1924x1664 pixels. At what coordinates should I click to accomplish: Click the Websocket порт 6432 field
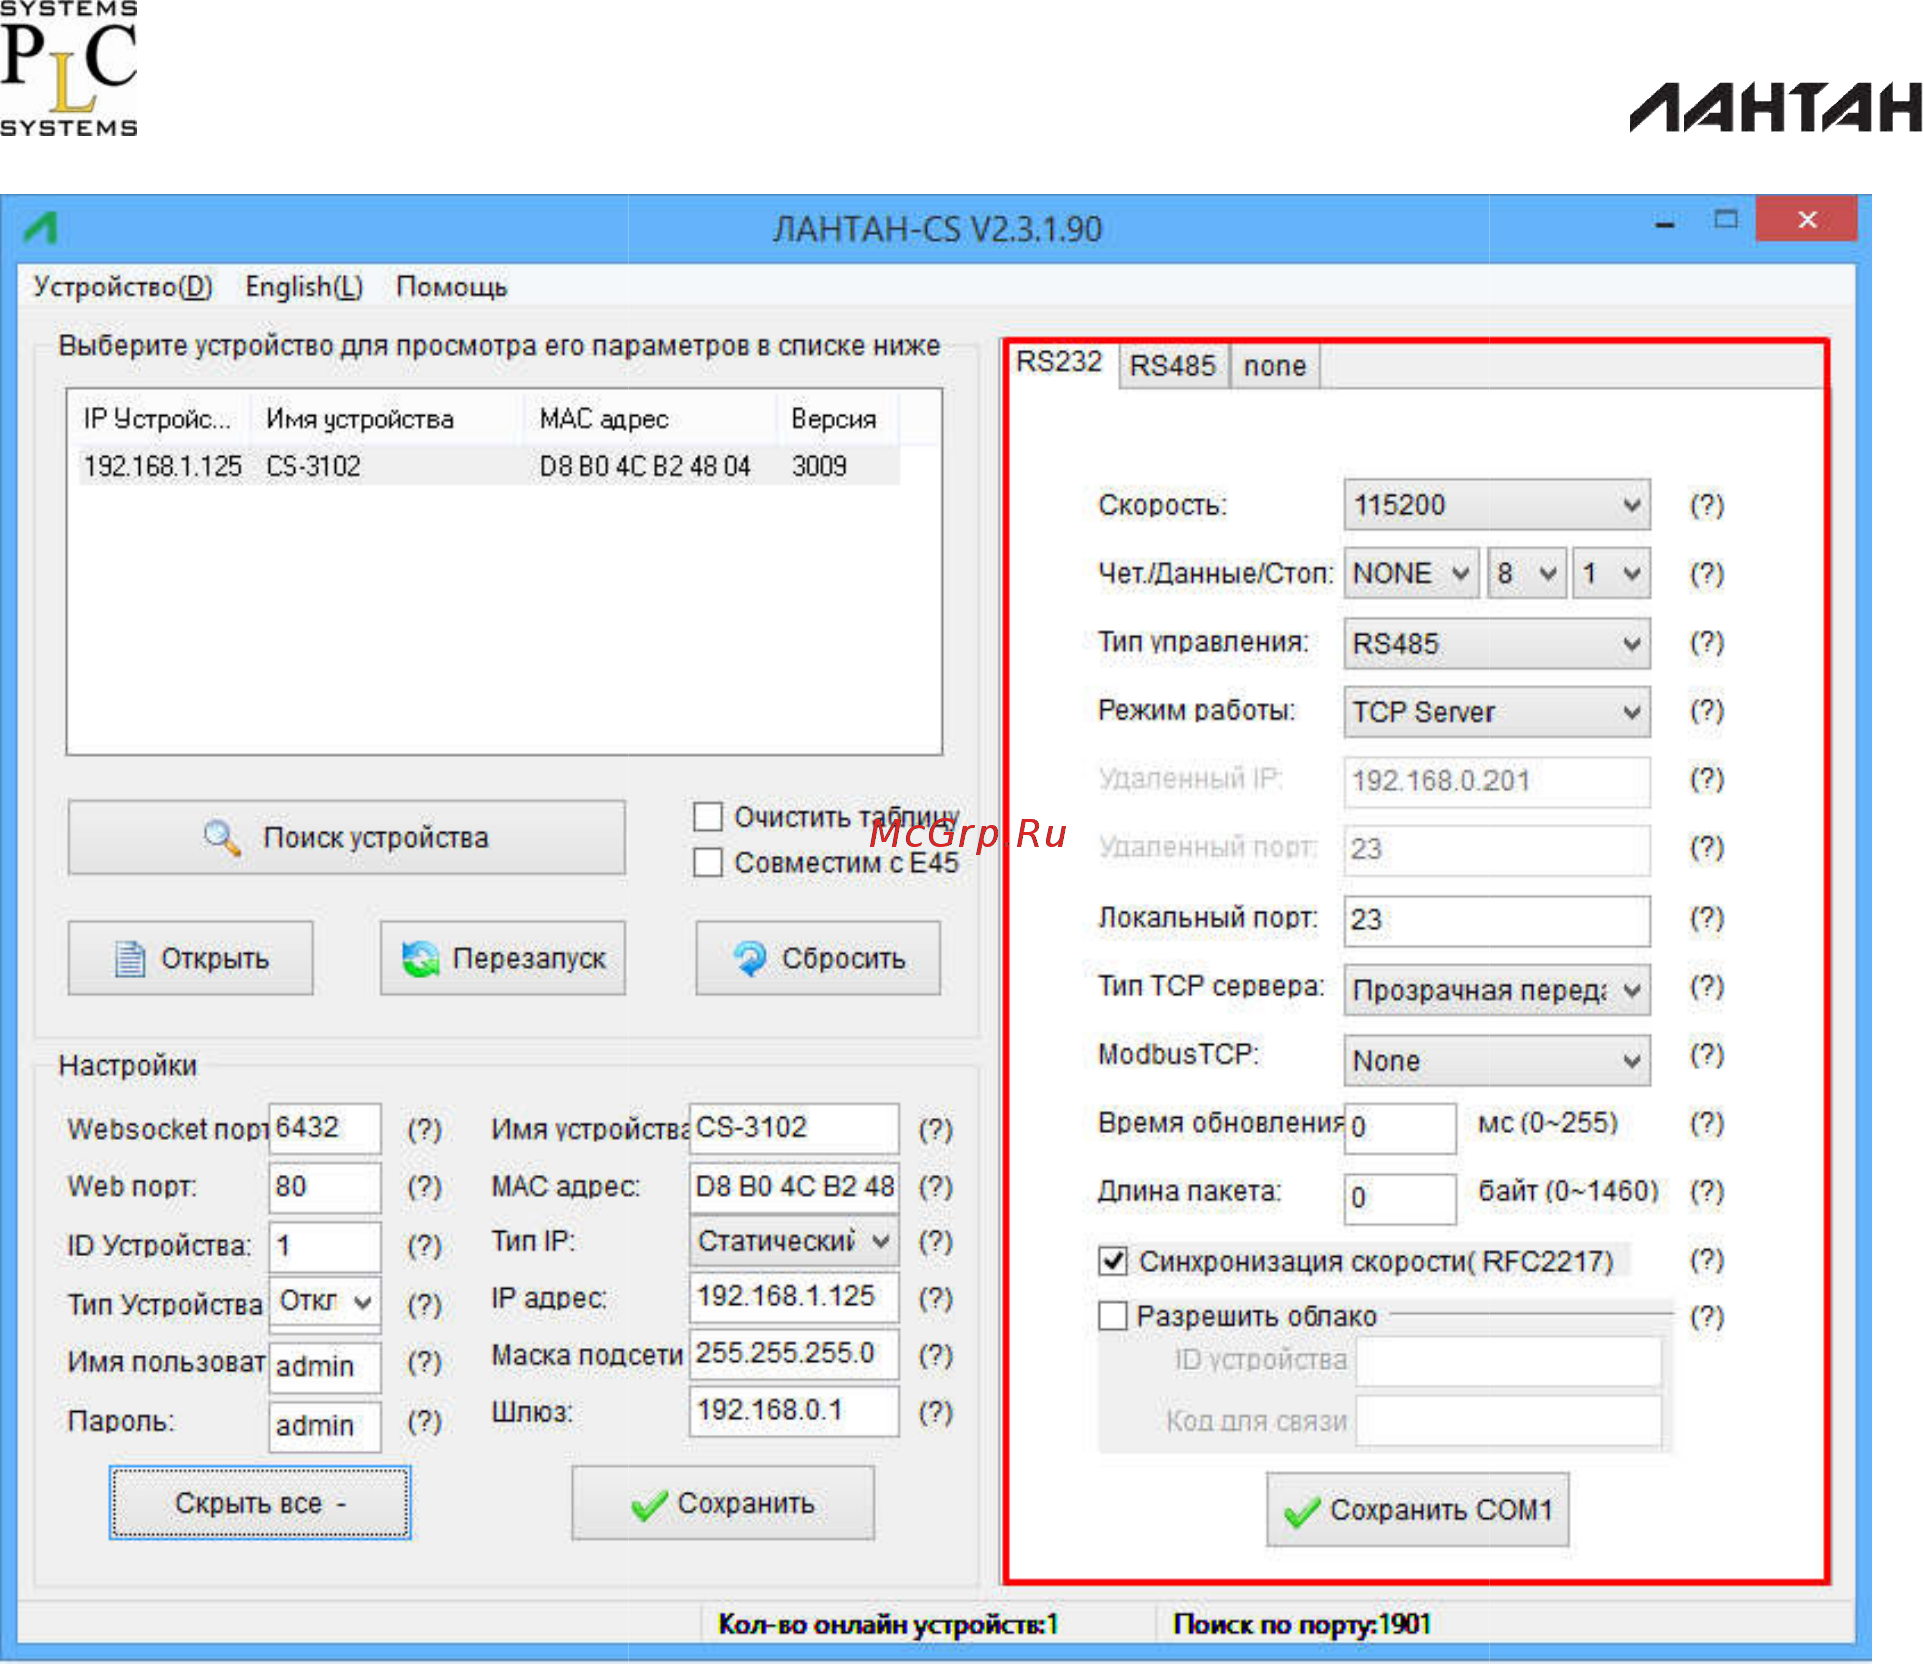pyautogui.click(x=325, y=1129)
